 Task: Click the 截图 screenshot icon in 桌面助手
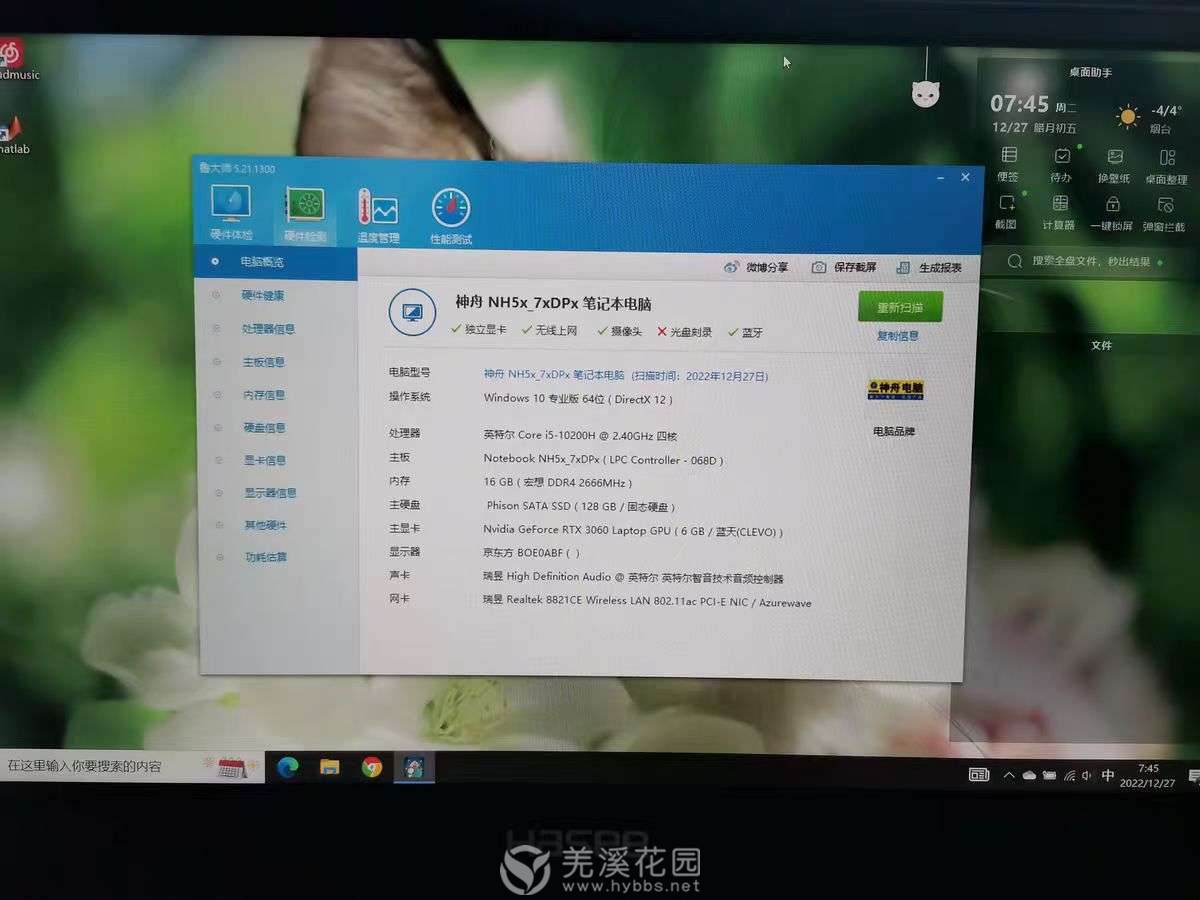click(1007, 203)
